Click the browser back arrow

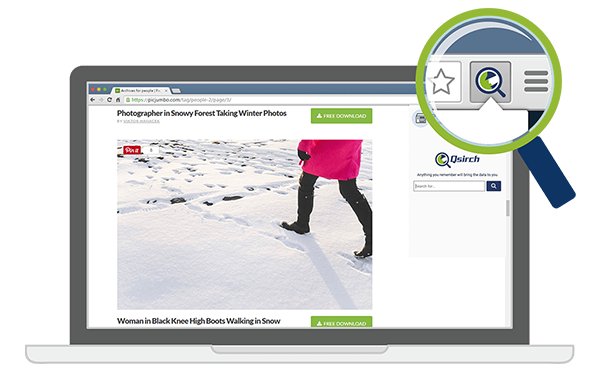(x=92, y=100)
